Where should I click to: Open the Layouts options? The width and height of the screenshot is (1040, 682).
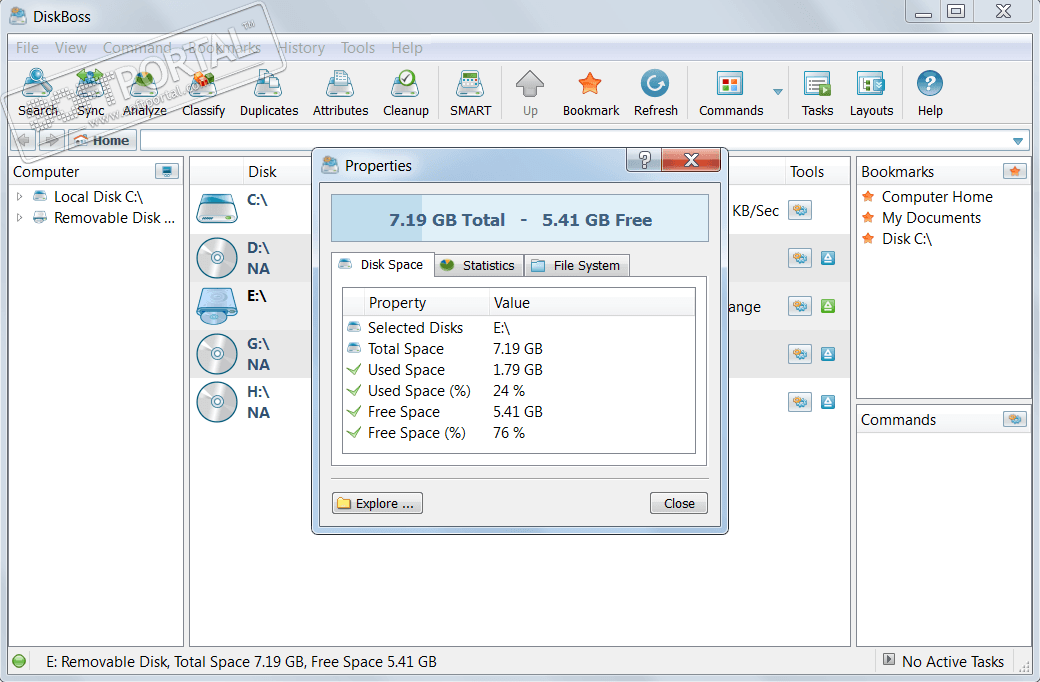(x=872, y=93)
